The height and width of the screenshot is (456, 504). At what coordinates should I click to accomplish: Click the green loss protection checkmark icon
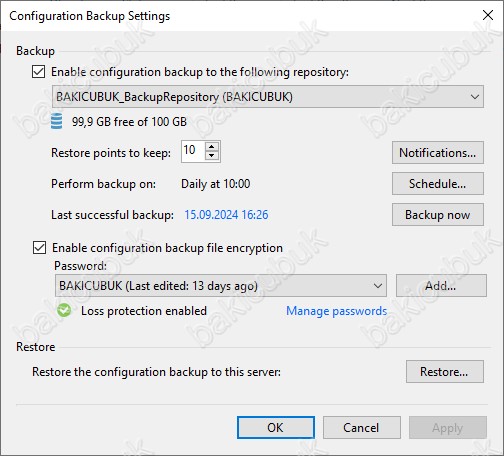(64, 310)
